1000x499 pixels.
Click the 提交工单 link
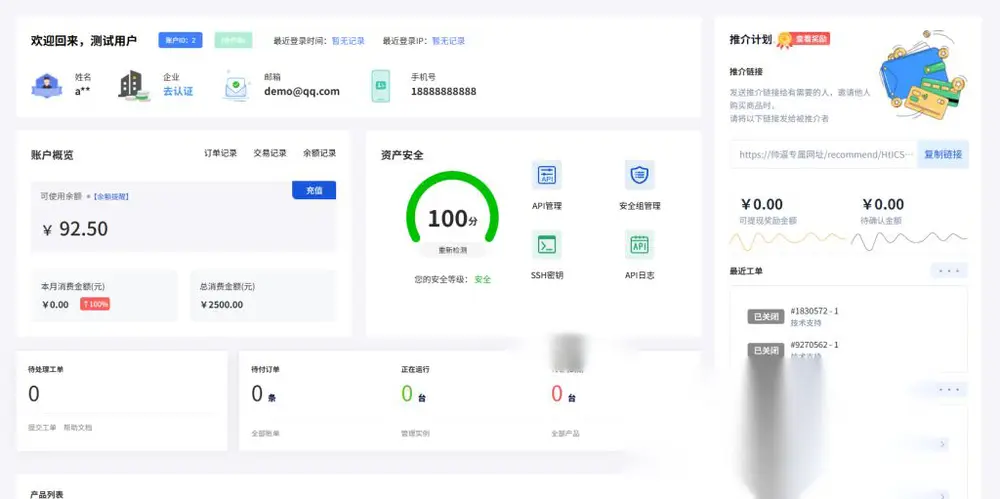pos(42,428)
